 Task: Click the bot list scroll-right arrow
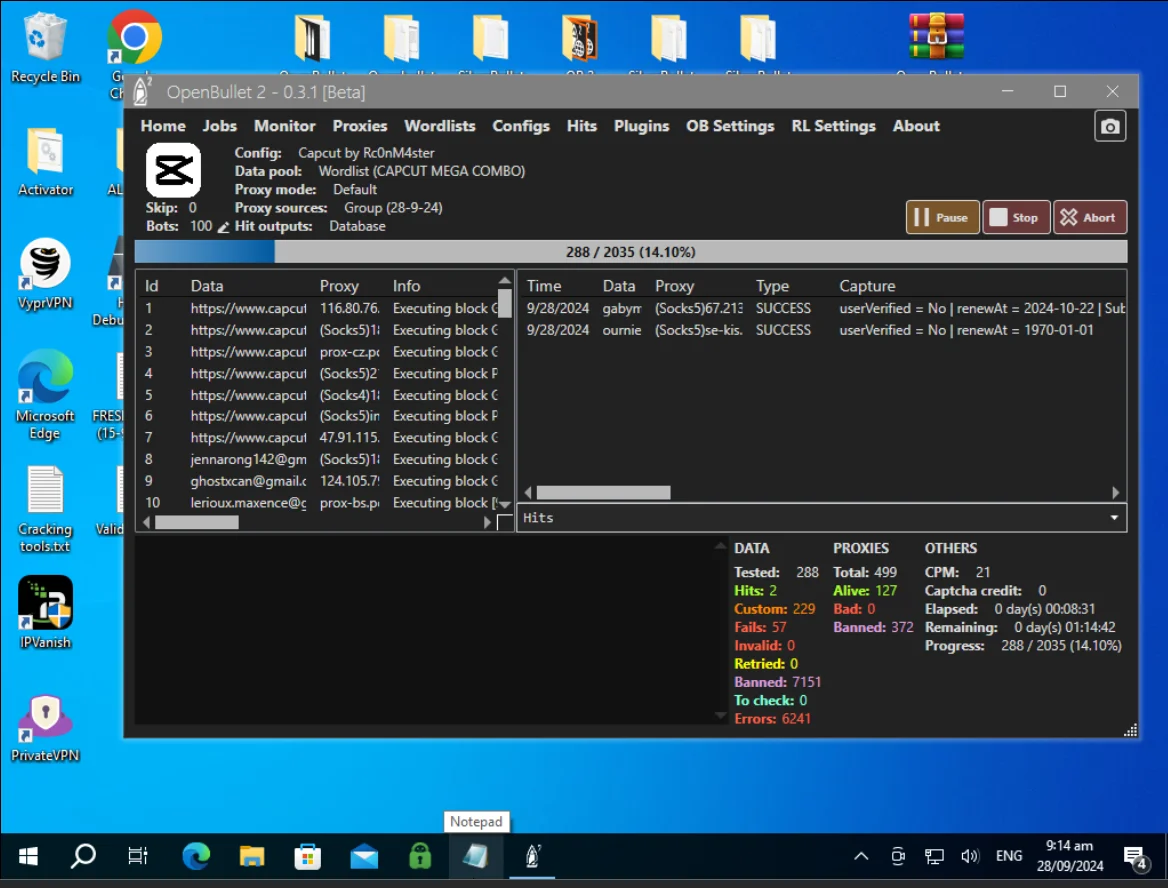(x=487, y=523)
